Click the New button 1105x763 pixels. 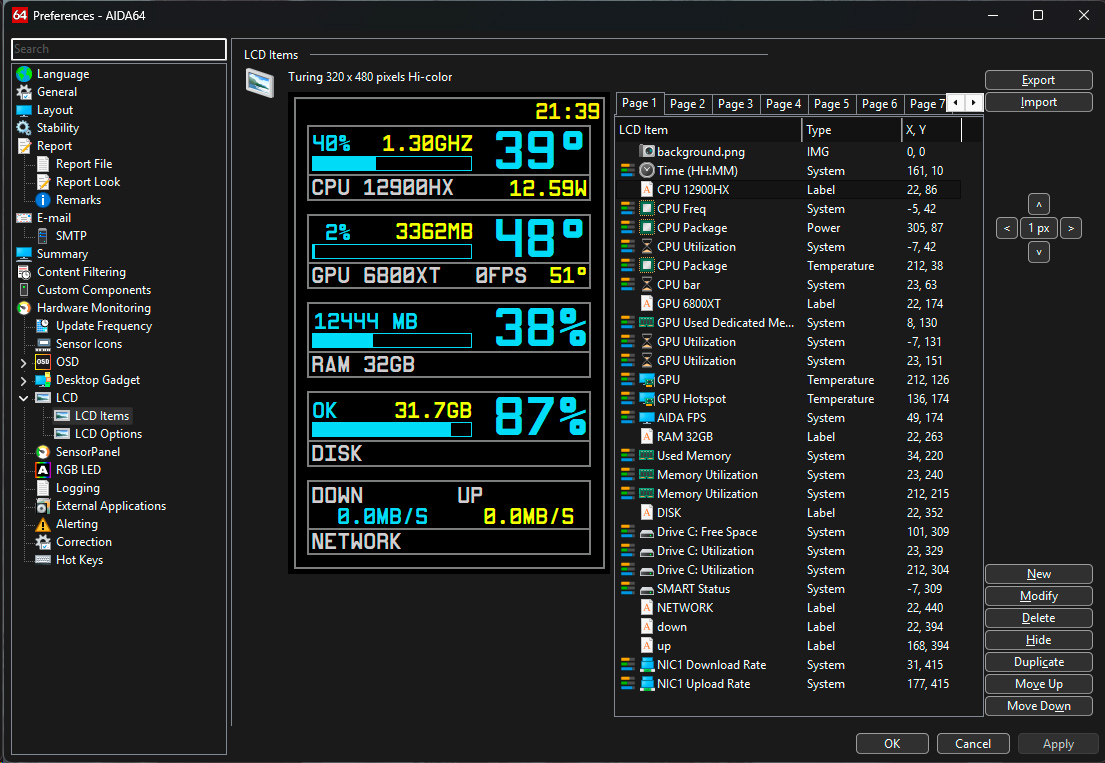click(x=1039, y=574)
